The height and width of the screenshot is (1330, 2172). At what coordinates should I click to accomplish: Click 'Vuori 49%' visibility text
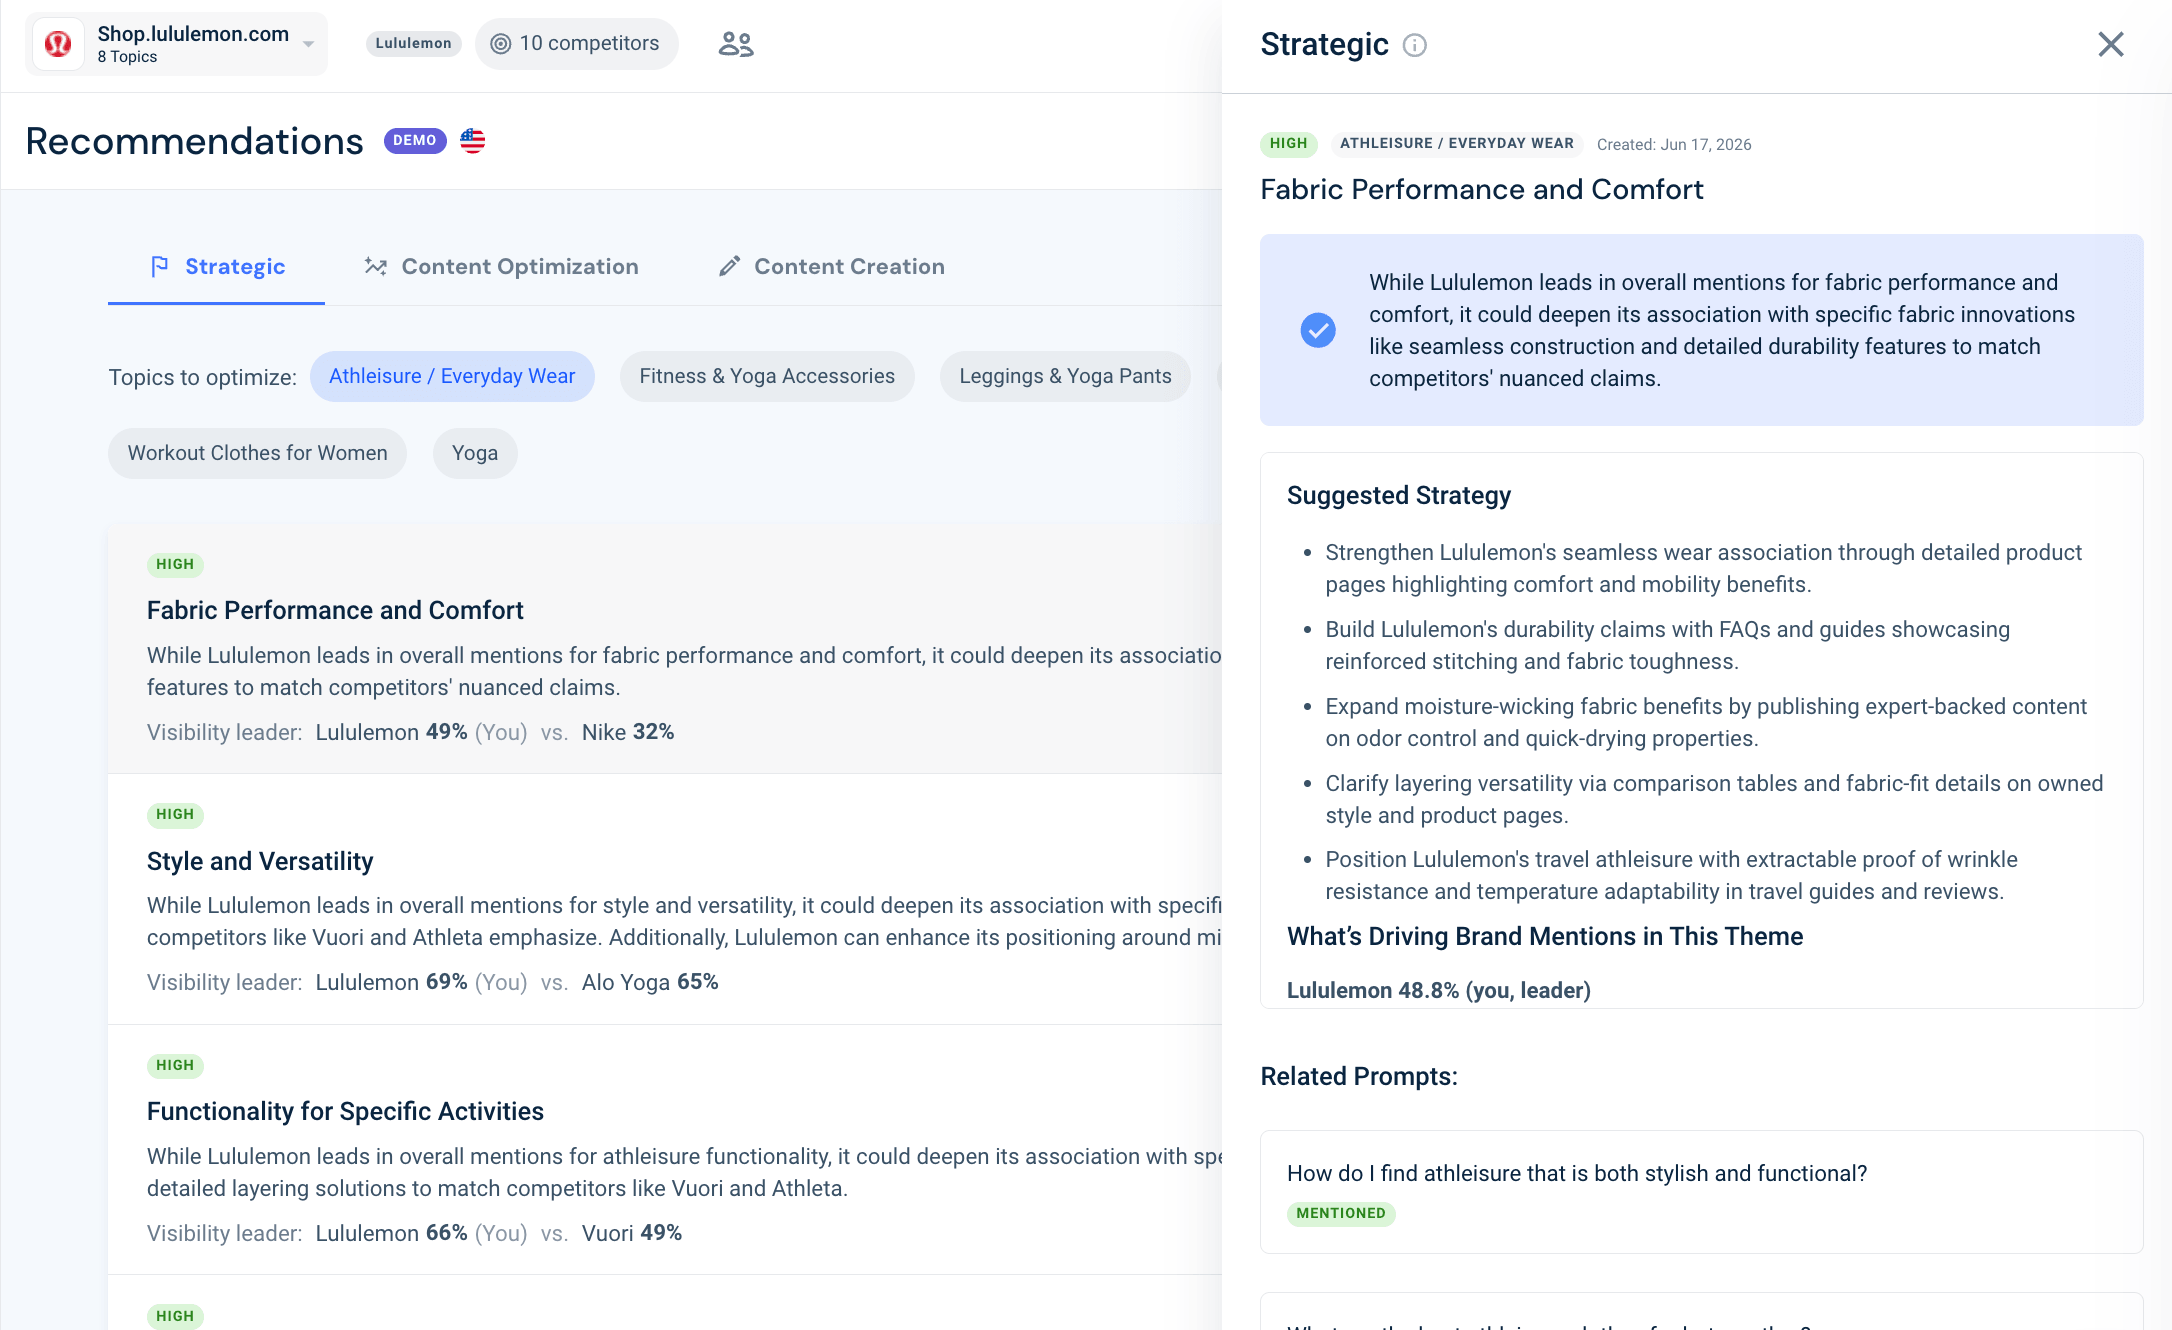(x=632, y=1234)
